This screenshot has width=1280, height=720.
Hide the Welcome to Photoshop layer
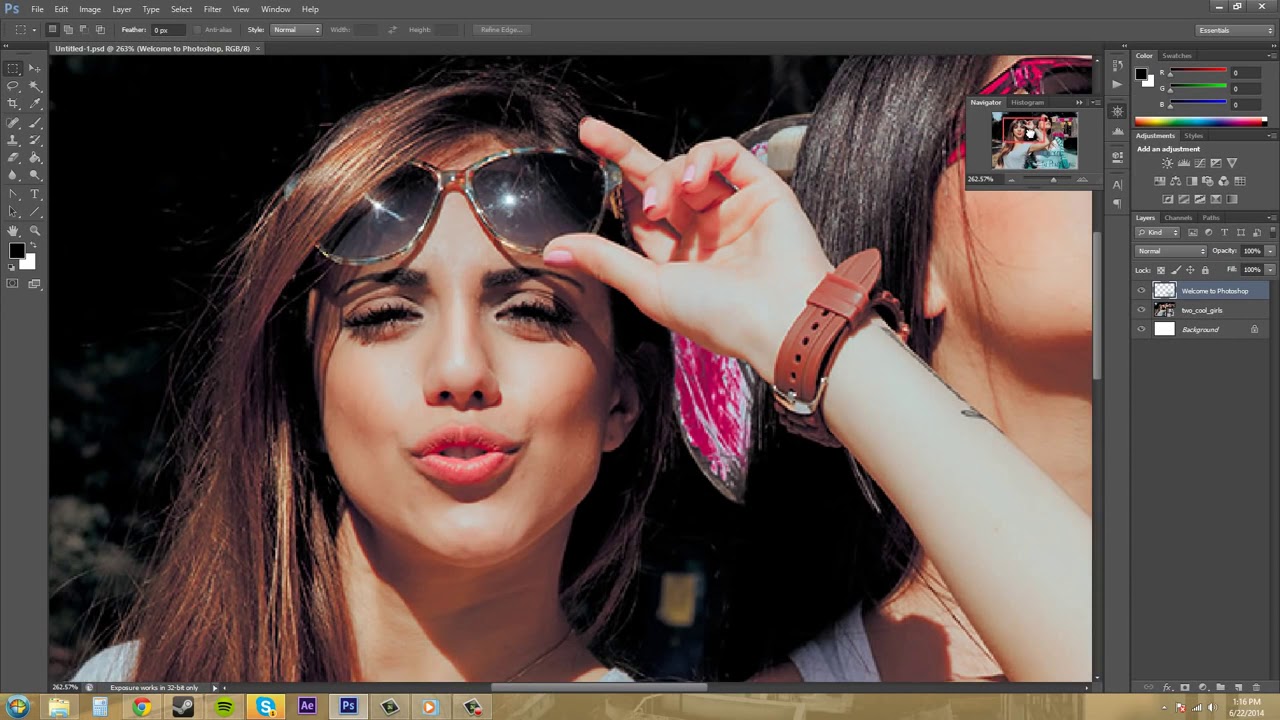(1141, 291)
